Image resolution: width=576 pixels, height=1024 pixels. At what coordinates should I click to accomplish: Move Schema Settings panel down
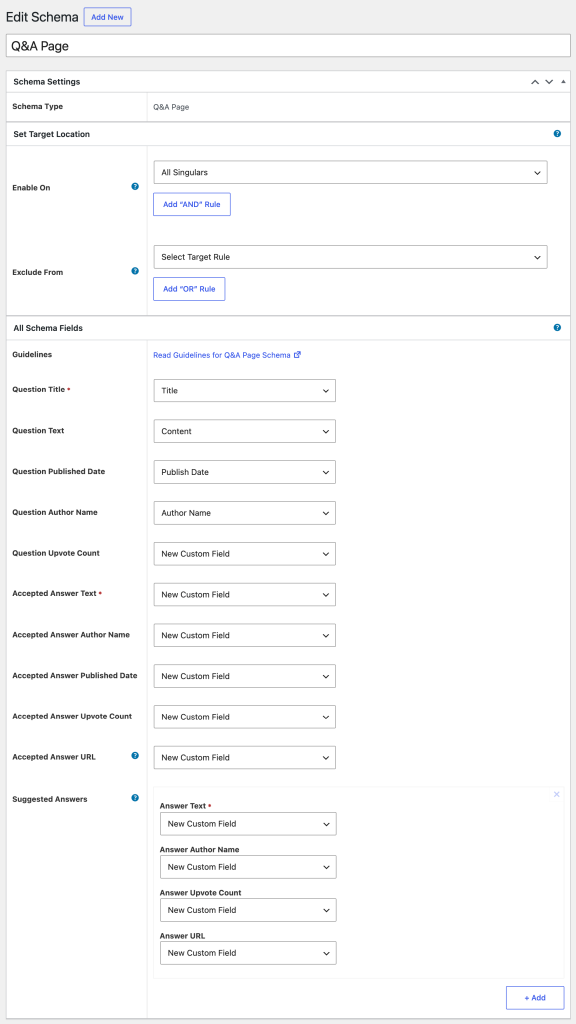coord(549,82)
